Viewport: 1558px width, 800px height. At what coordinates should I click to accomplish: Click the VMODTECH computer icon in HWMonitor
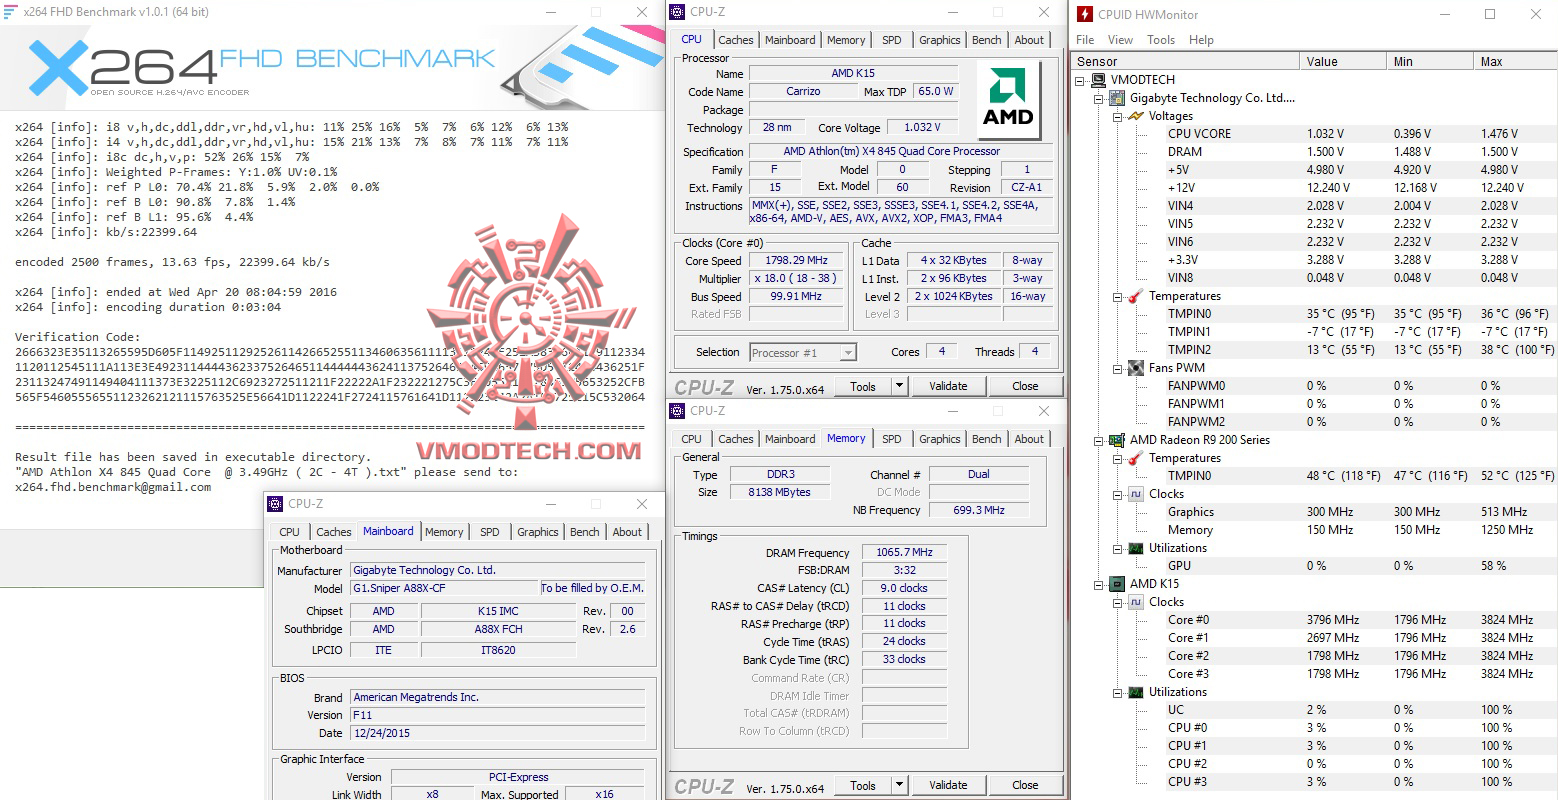pyautogui.click(x=1098, y=80)
